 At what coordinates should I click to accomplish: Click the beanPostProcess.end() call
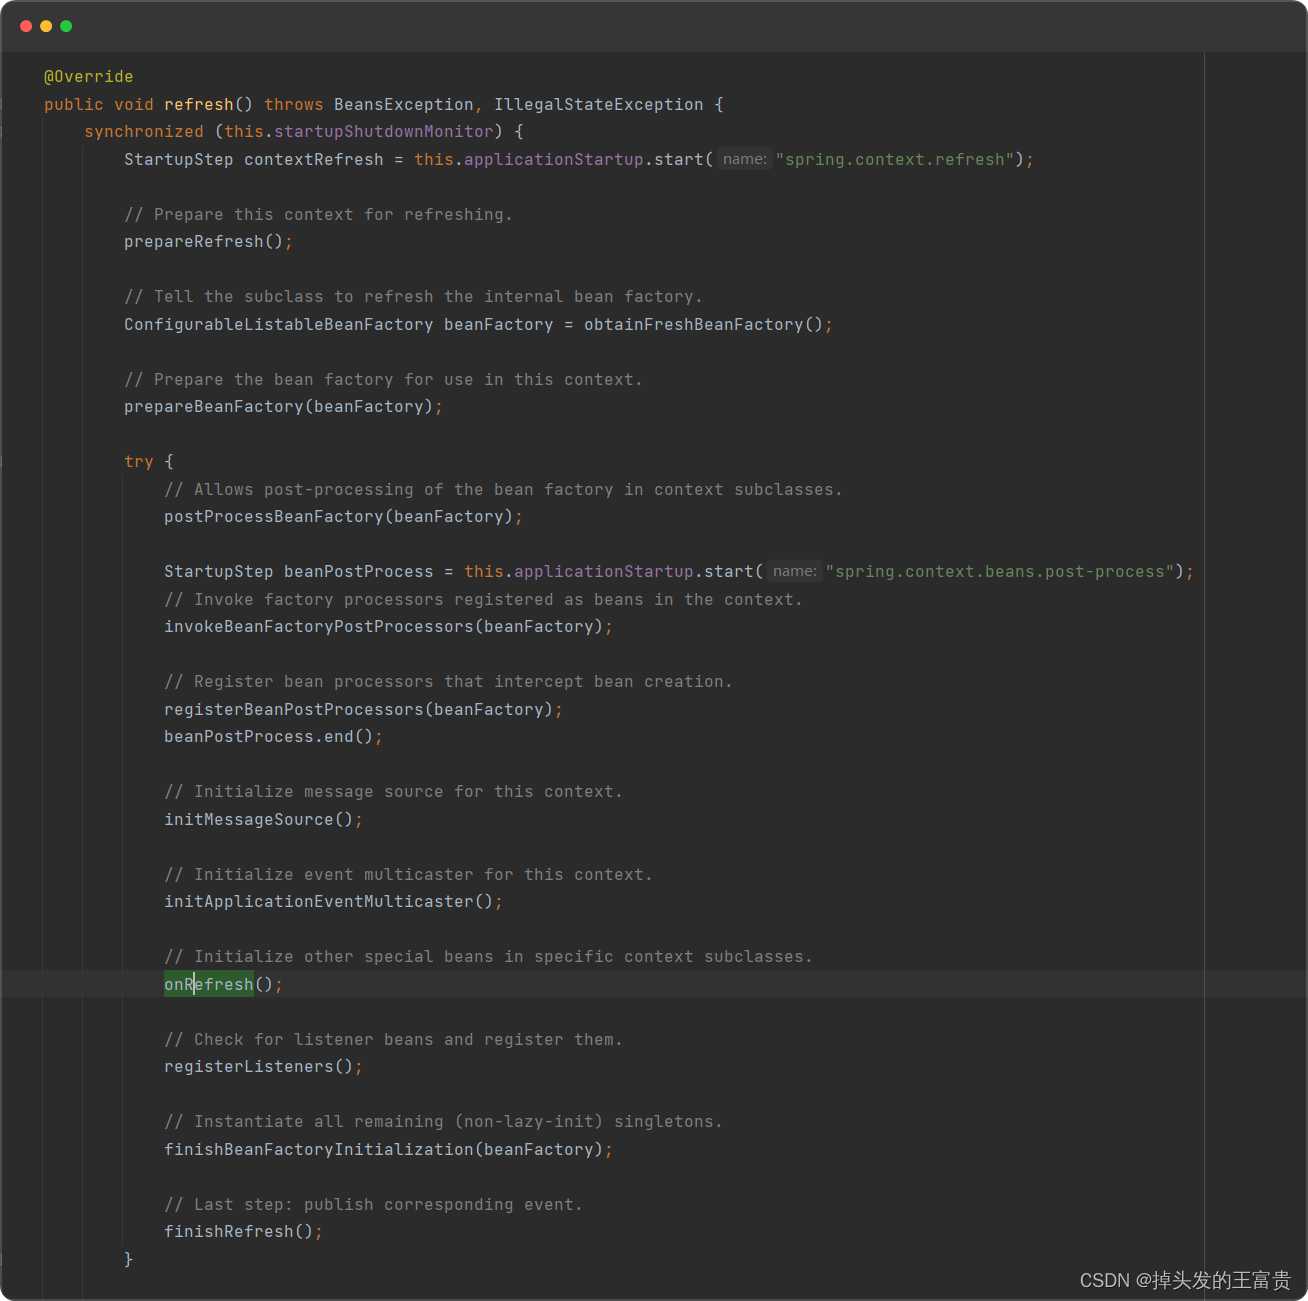click(x=269, y=737)
